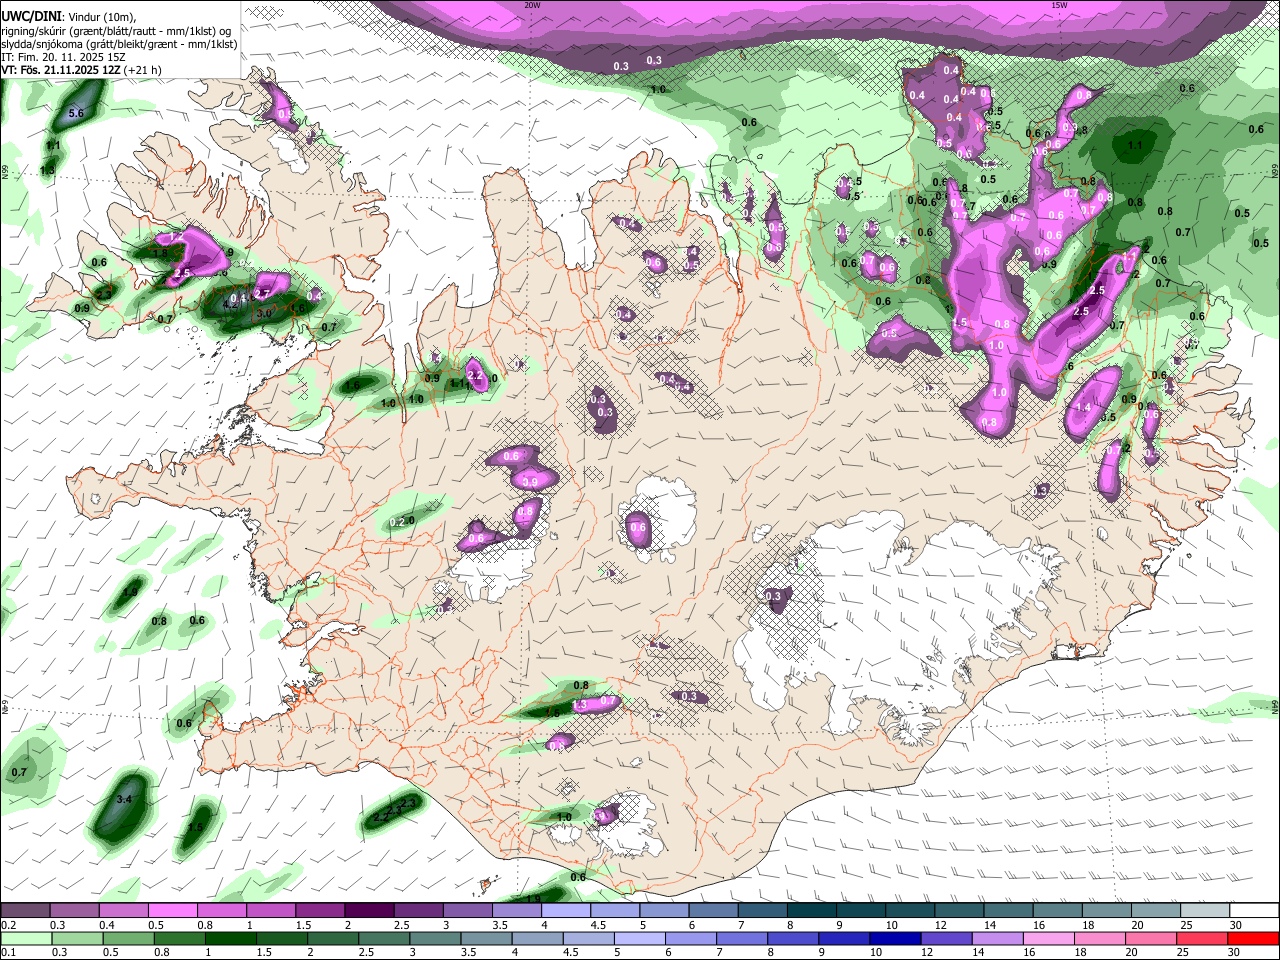This screenshot has width=1280, height=960.
Task: Click the bright red 30 swatch in the lower legend
Action: (1253, 939)
